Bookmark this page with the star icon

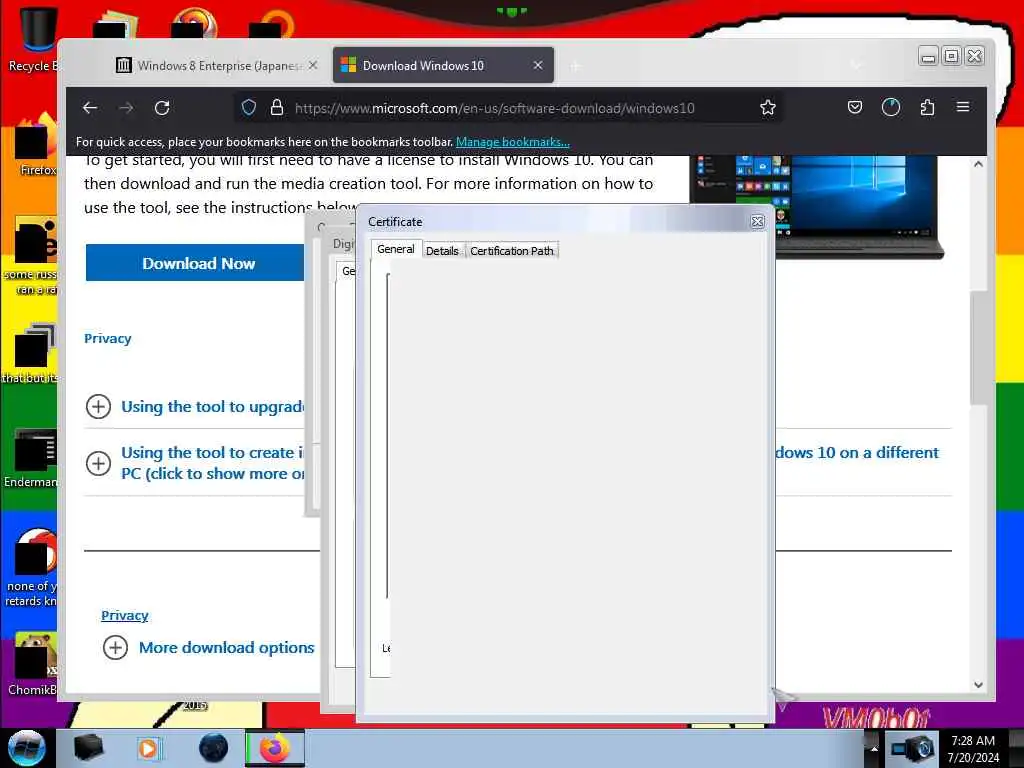[x=768, y=108]
